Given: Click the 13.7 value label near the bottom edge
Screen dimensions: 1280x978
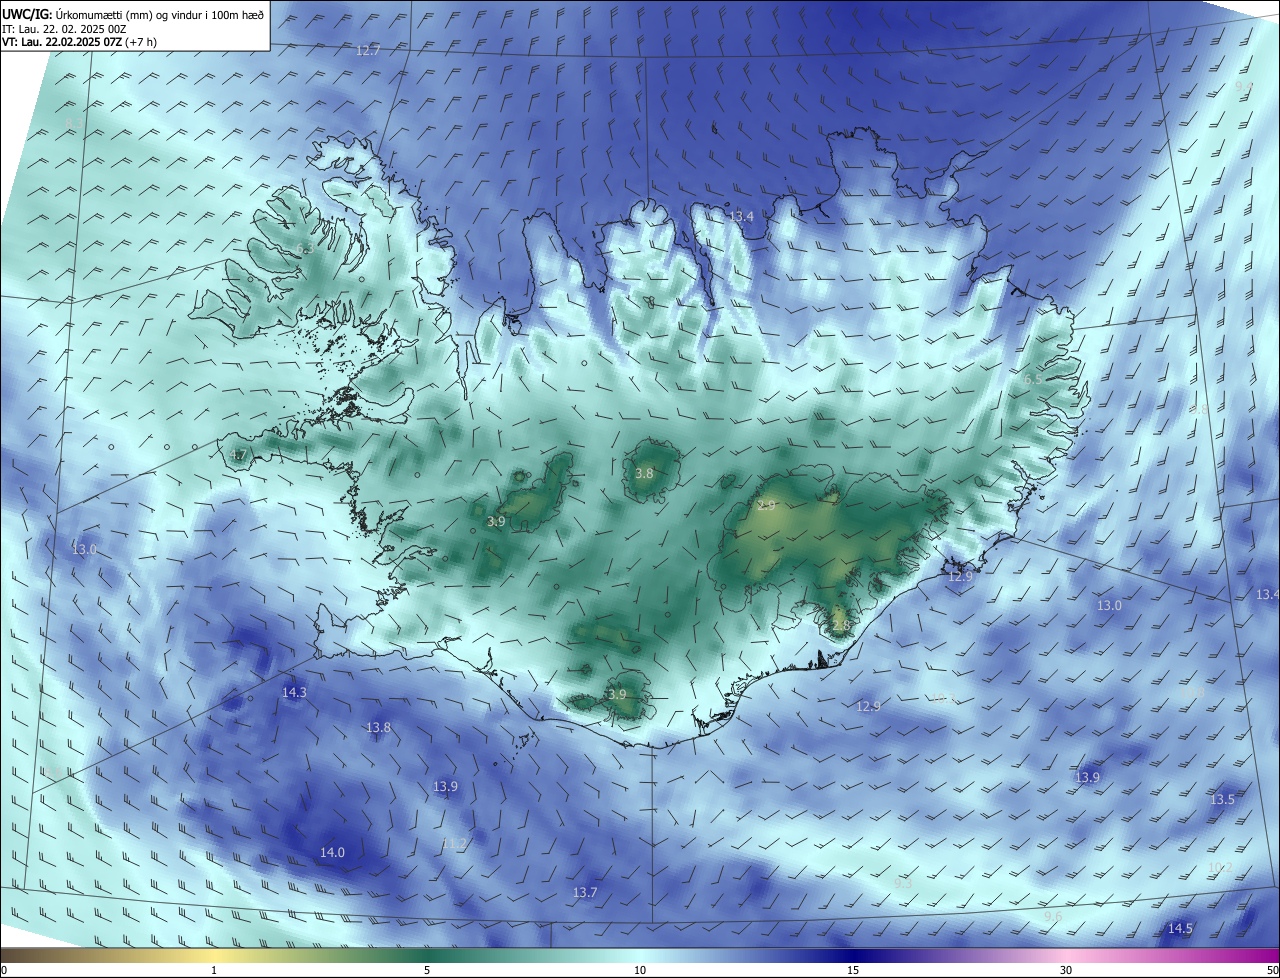Looking at the screenshot, I should point(585,892).
